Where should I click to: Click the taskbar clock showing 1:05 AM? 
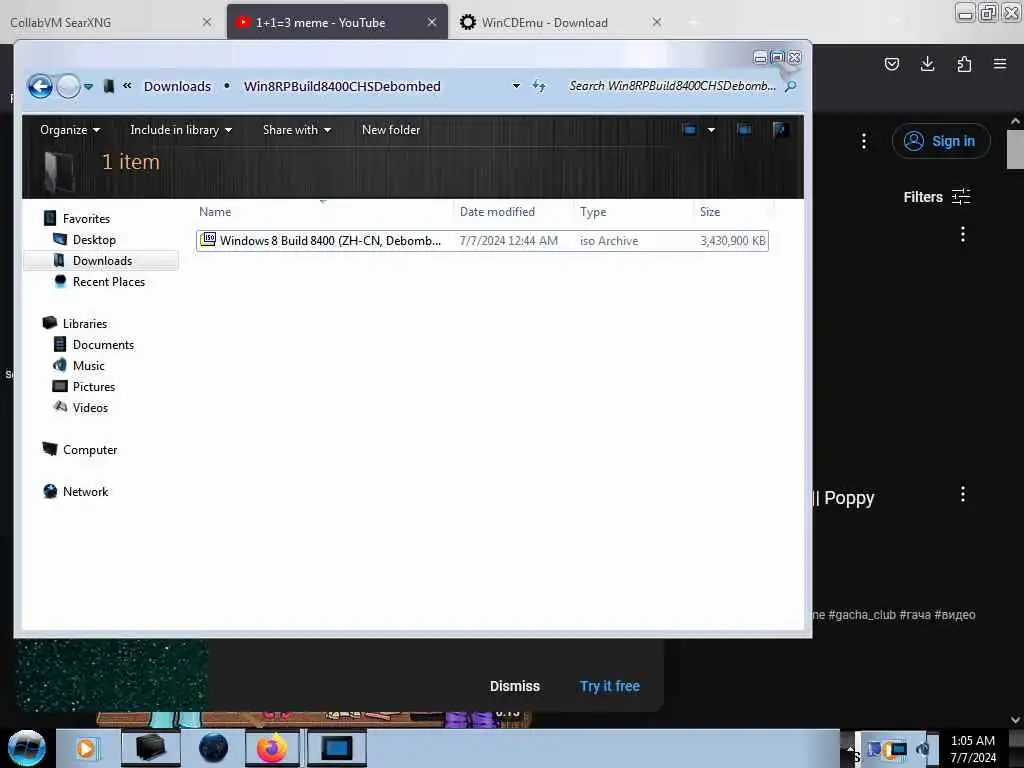[973, 748]
